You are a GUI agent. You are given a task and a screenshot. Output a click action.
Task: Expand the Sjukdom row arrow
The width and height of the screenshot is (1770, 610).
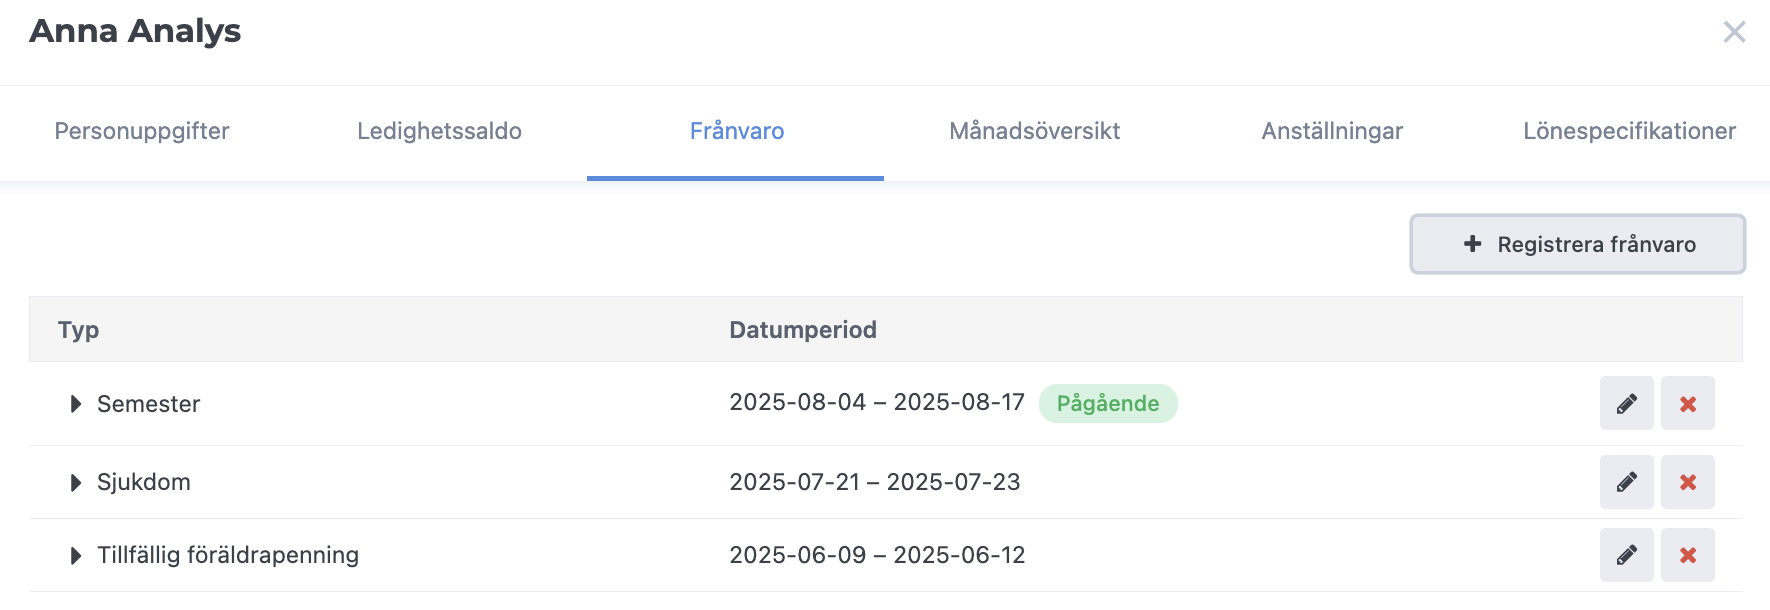click(x=76, y=483)
